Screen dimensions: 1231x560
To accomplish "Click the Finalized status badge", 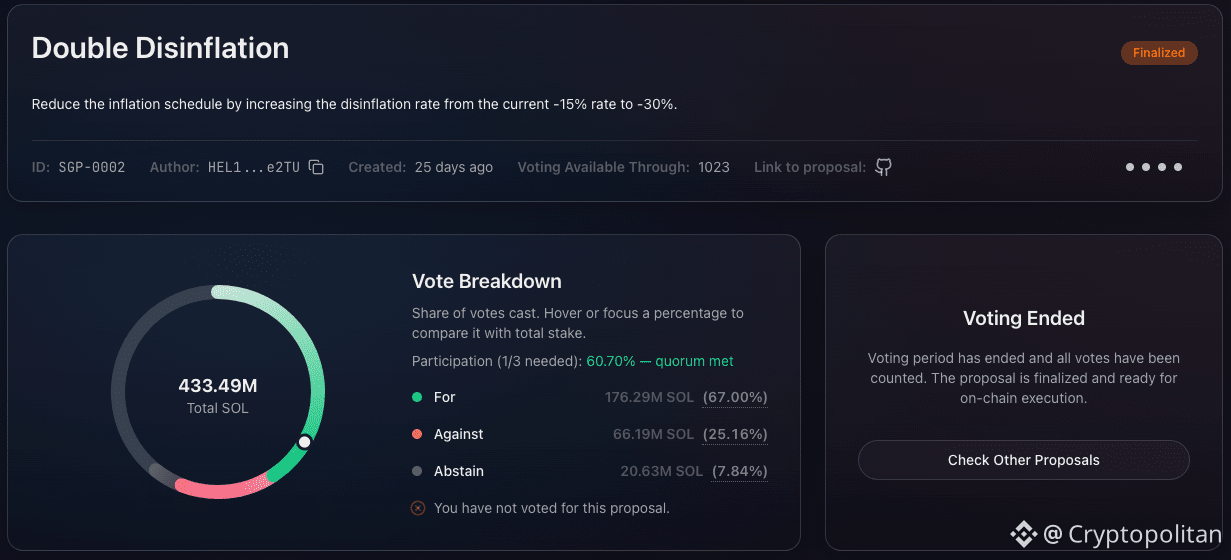I will (x=1159, y=53).
